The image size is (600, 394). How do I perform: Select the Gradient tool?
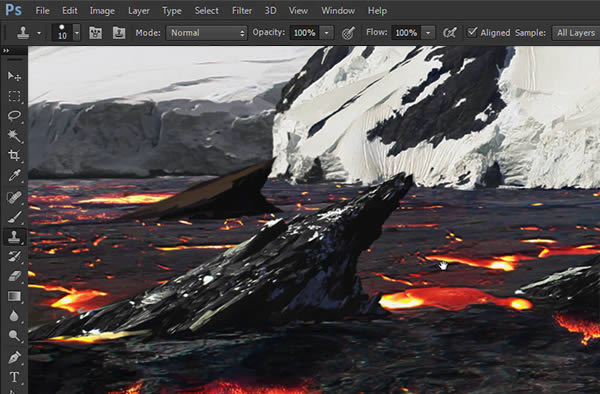pyautogui.click(x=14, y=296)
